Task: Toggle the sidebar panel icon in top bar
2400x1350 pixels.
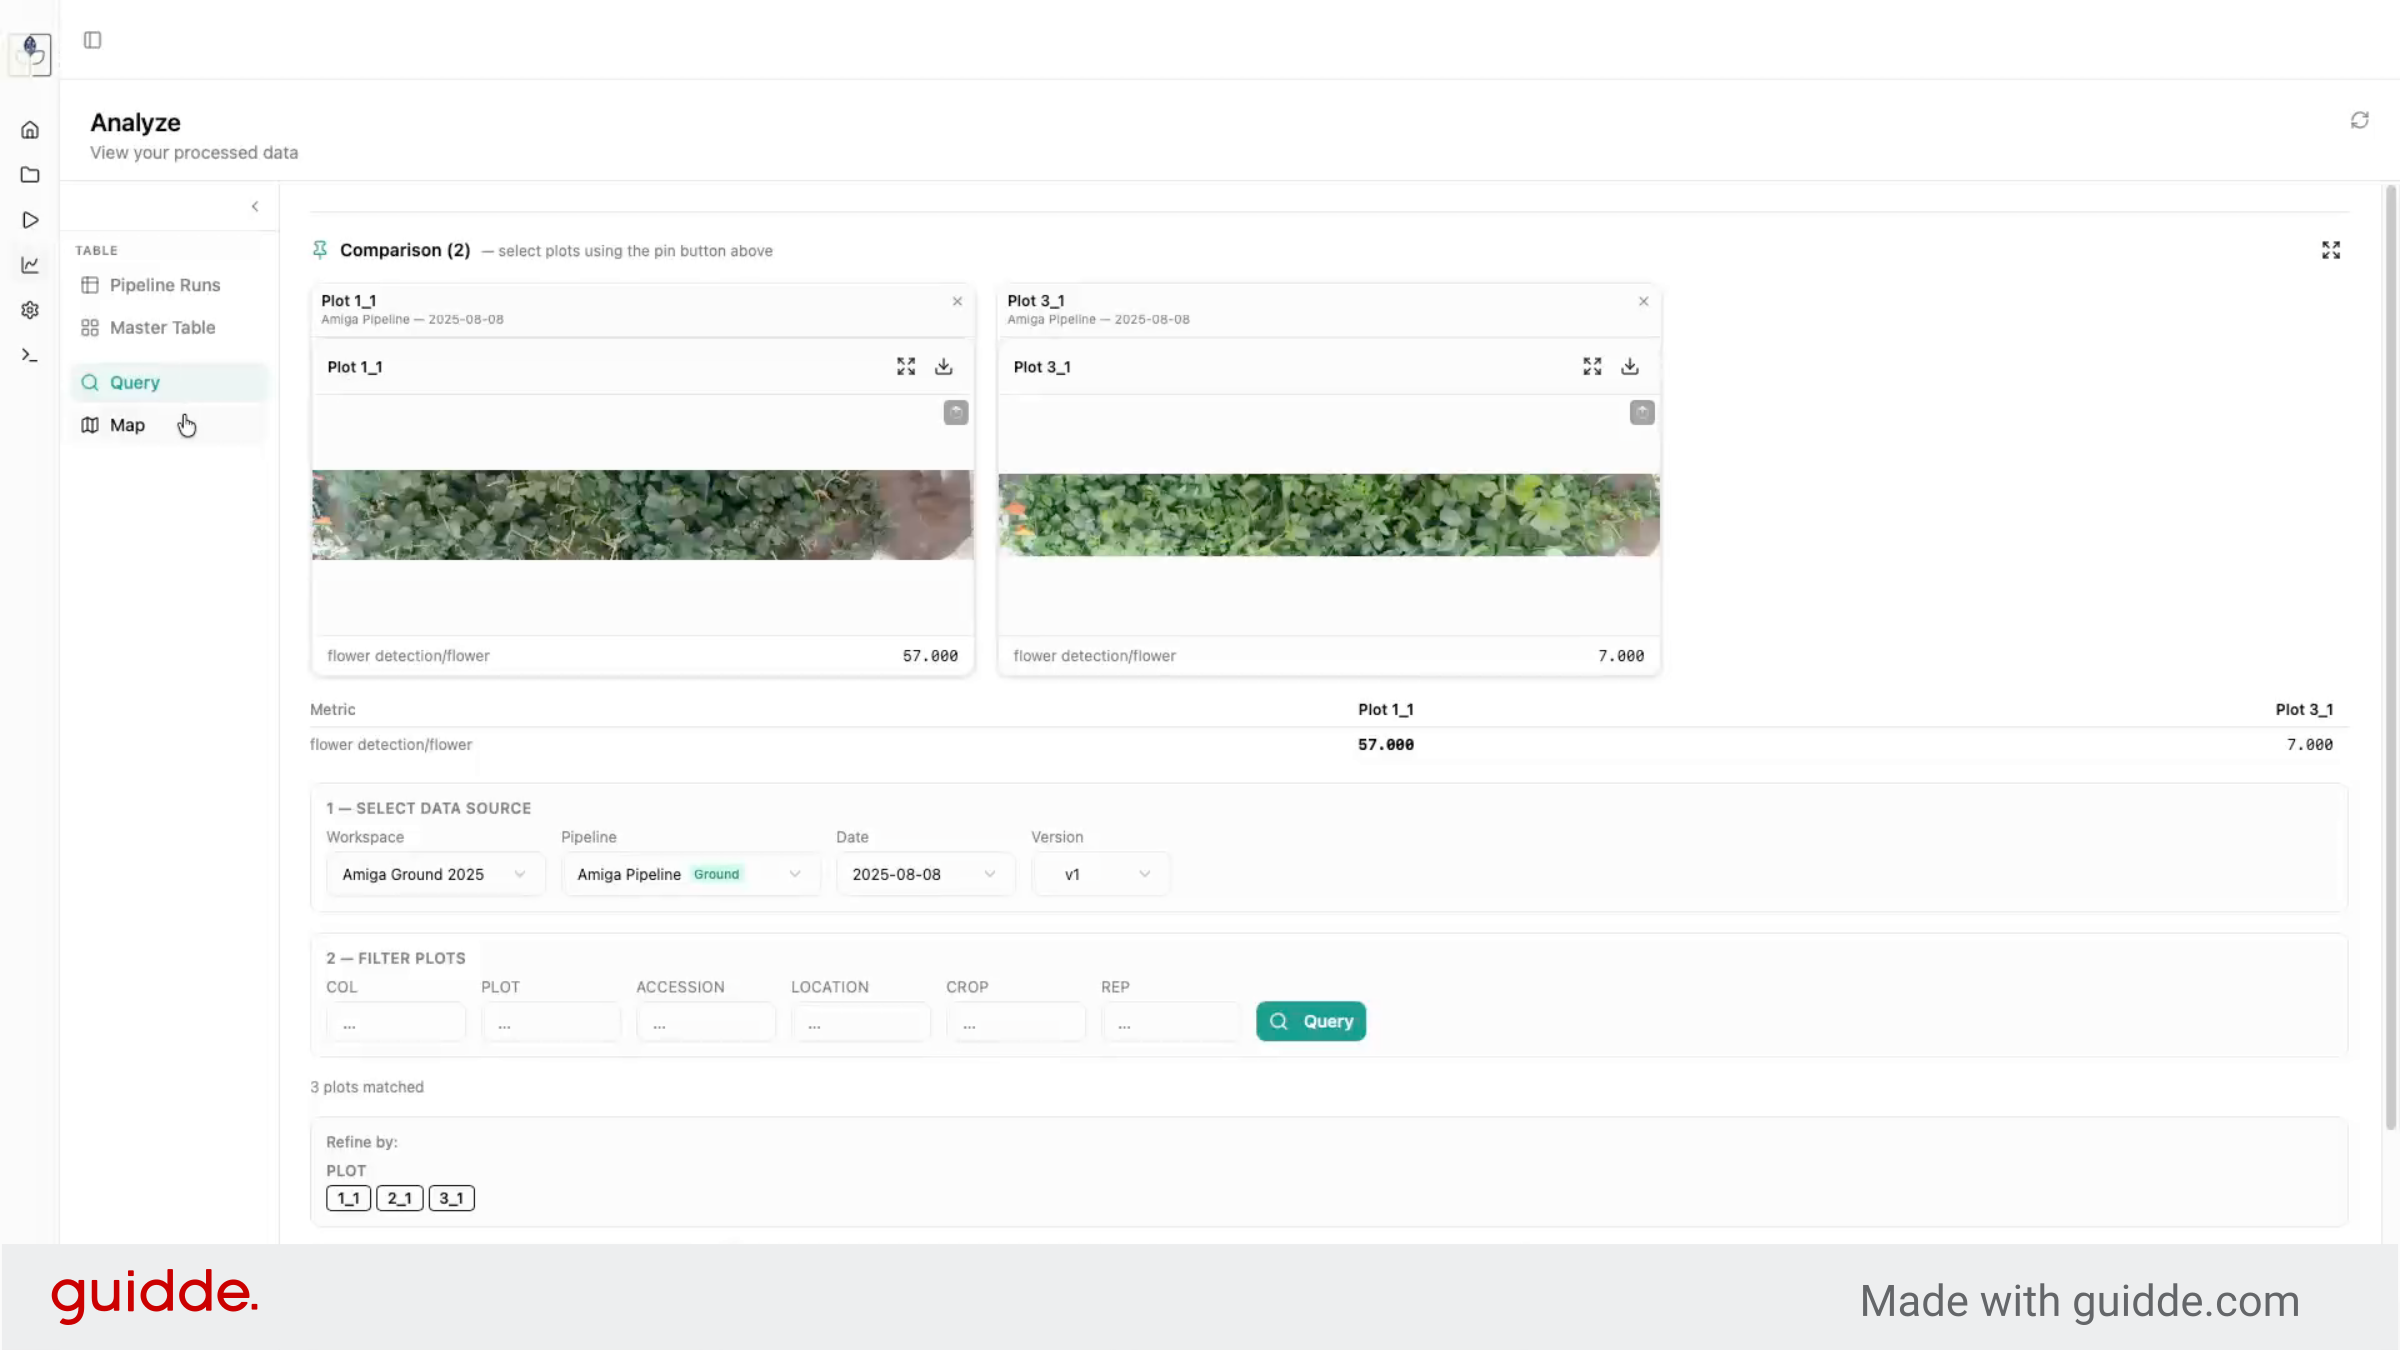Action: click(92, 40)
